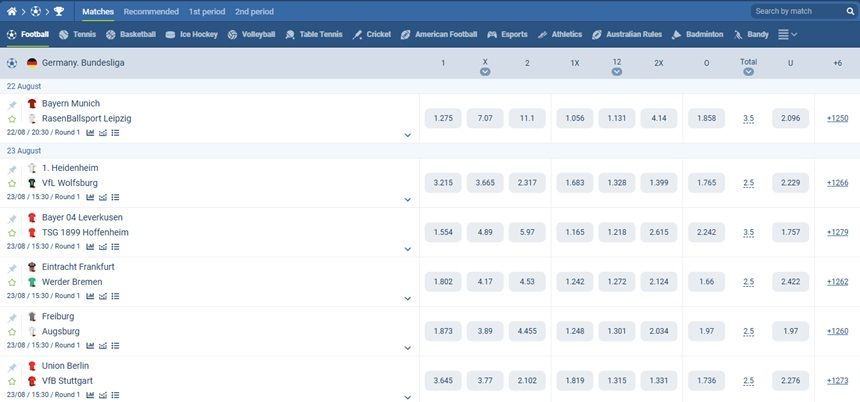This screenshot has height=402, width=860.
Task: Select 2X odds 2.034 for Freiburg match
Action: (x=659, y=331)
